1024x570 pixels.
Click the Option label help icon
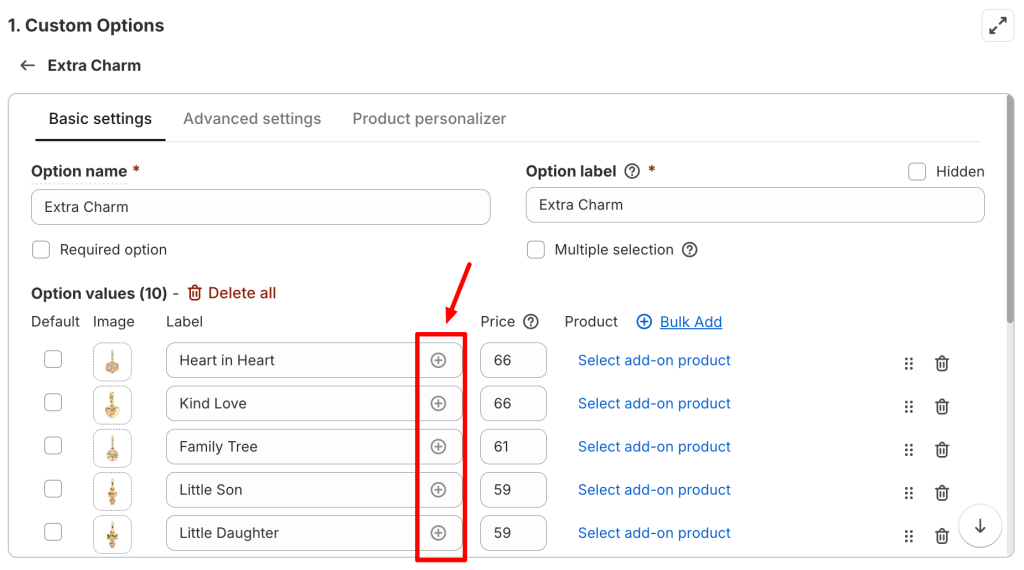point(632,171)
